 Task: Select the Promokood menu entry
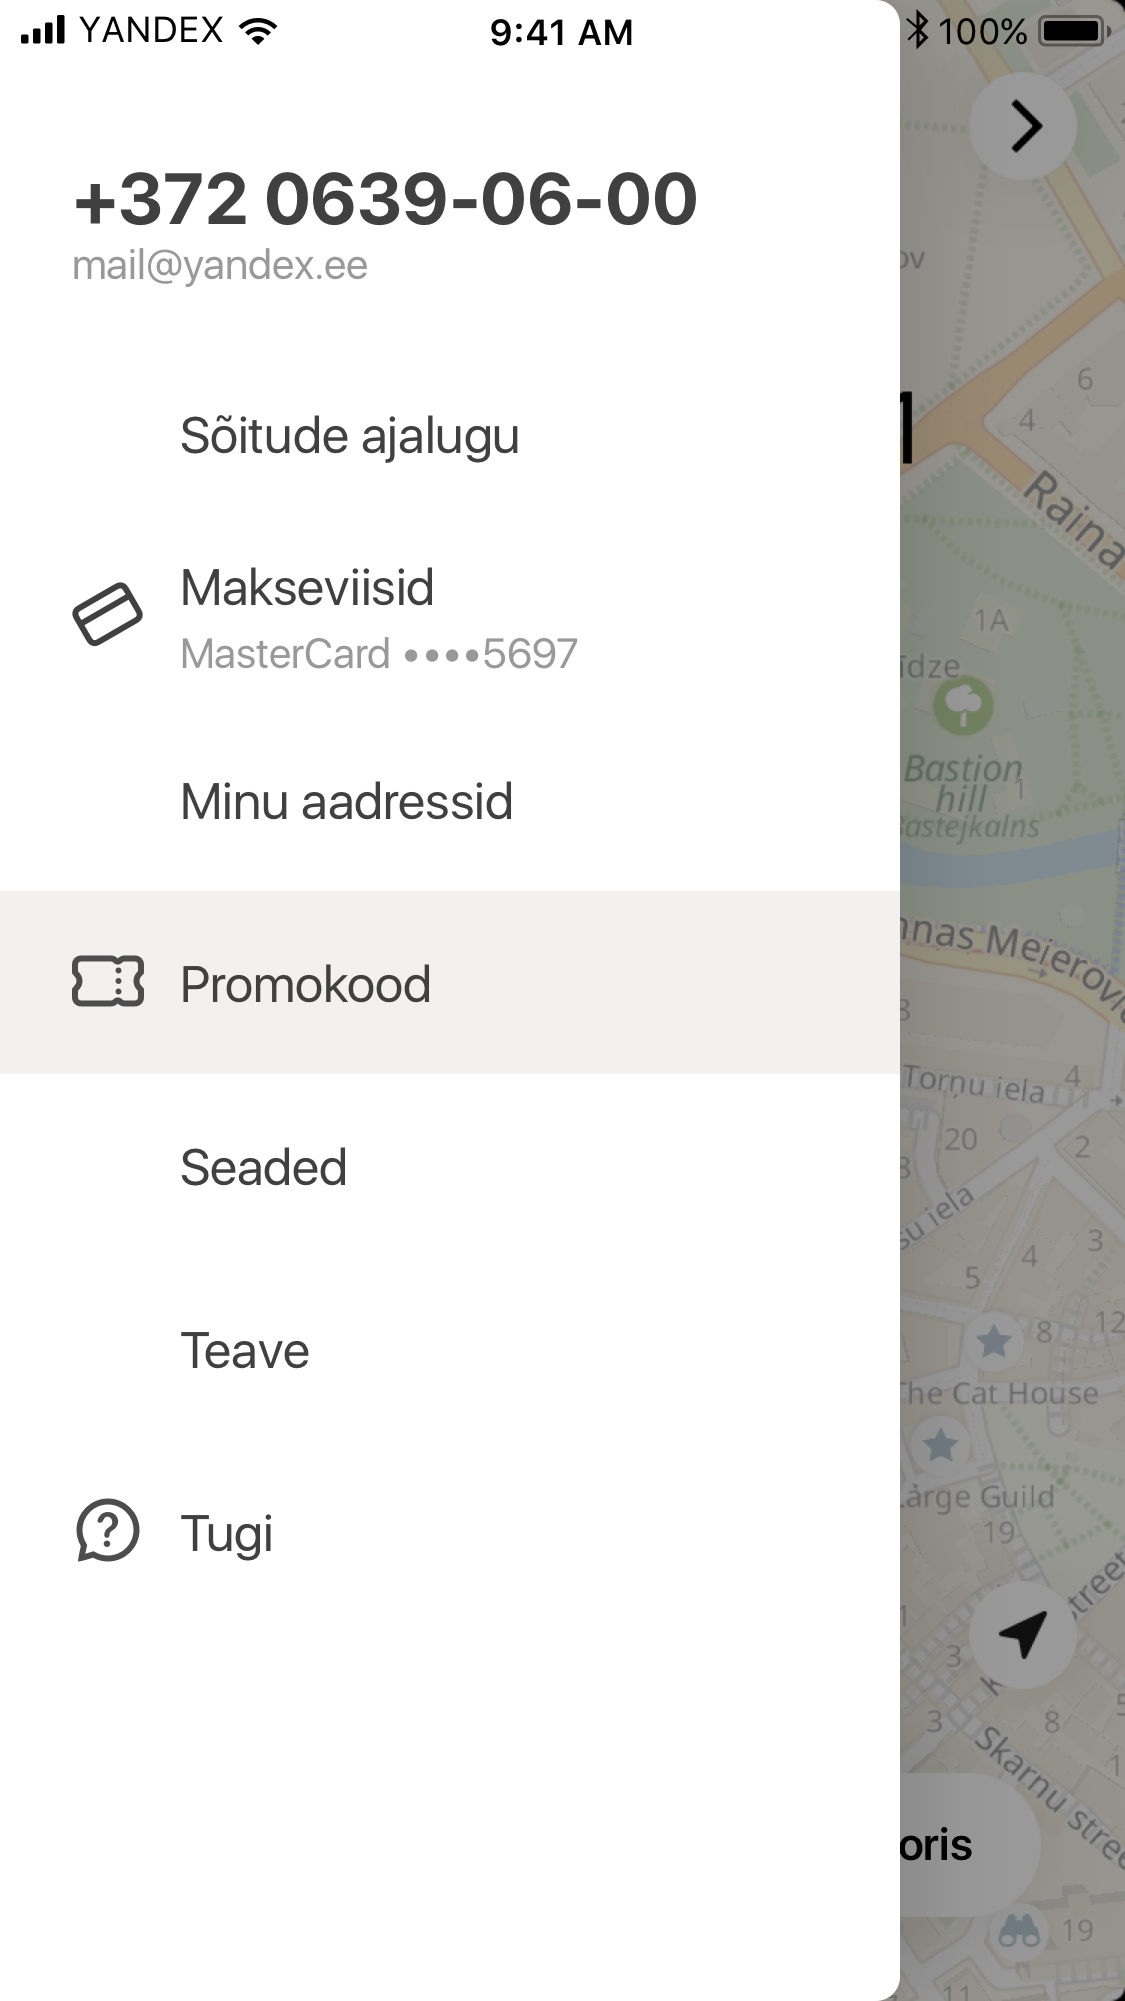pyautogui.click(x=305, y=984)
